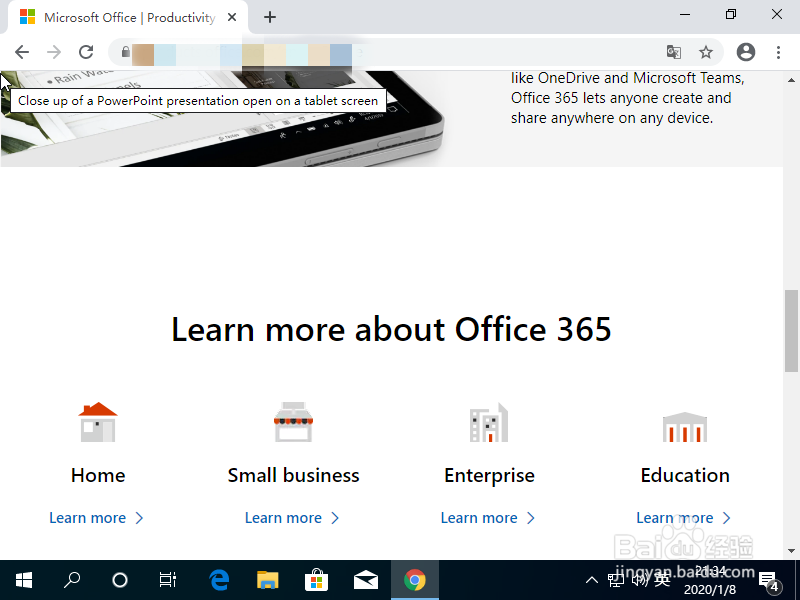Click the Education institution icon
This screenshot has width=800, height=600.
pyautogui.click(x=685, y=427)
